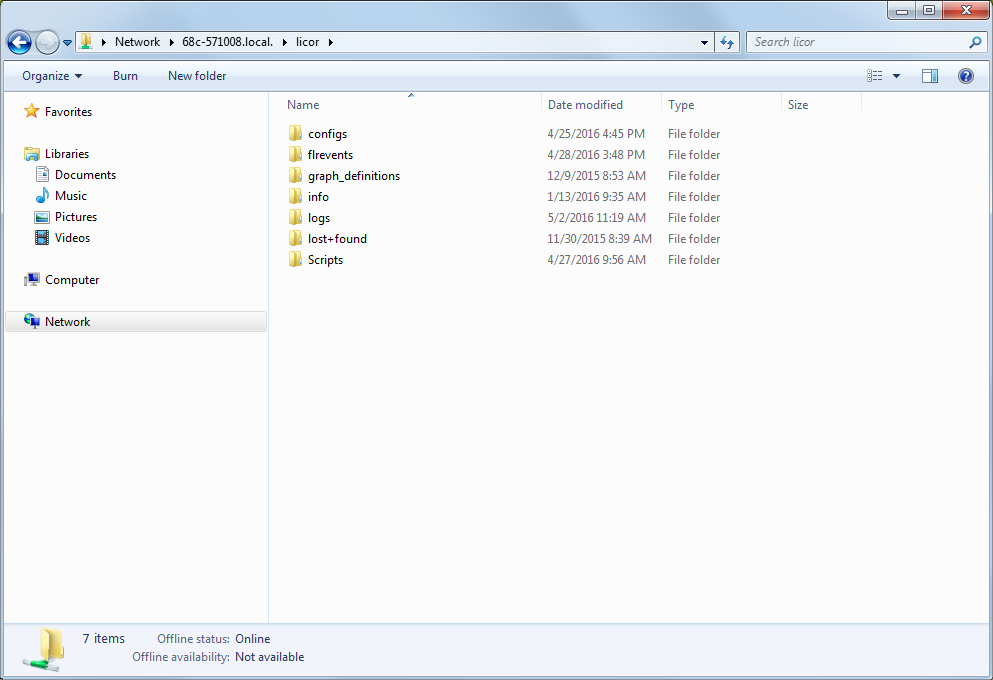Click the Documents library icon
Viewport: 993px width, 680px height.
(x=42, y=174)
